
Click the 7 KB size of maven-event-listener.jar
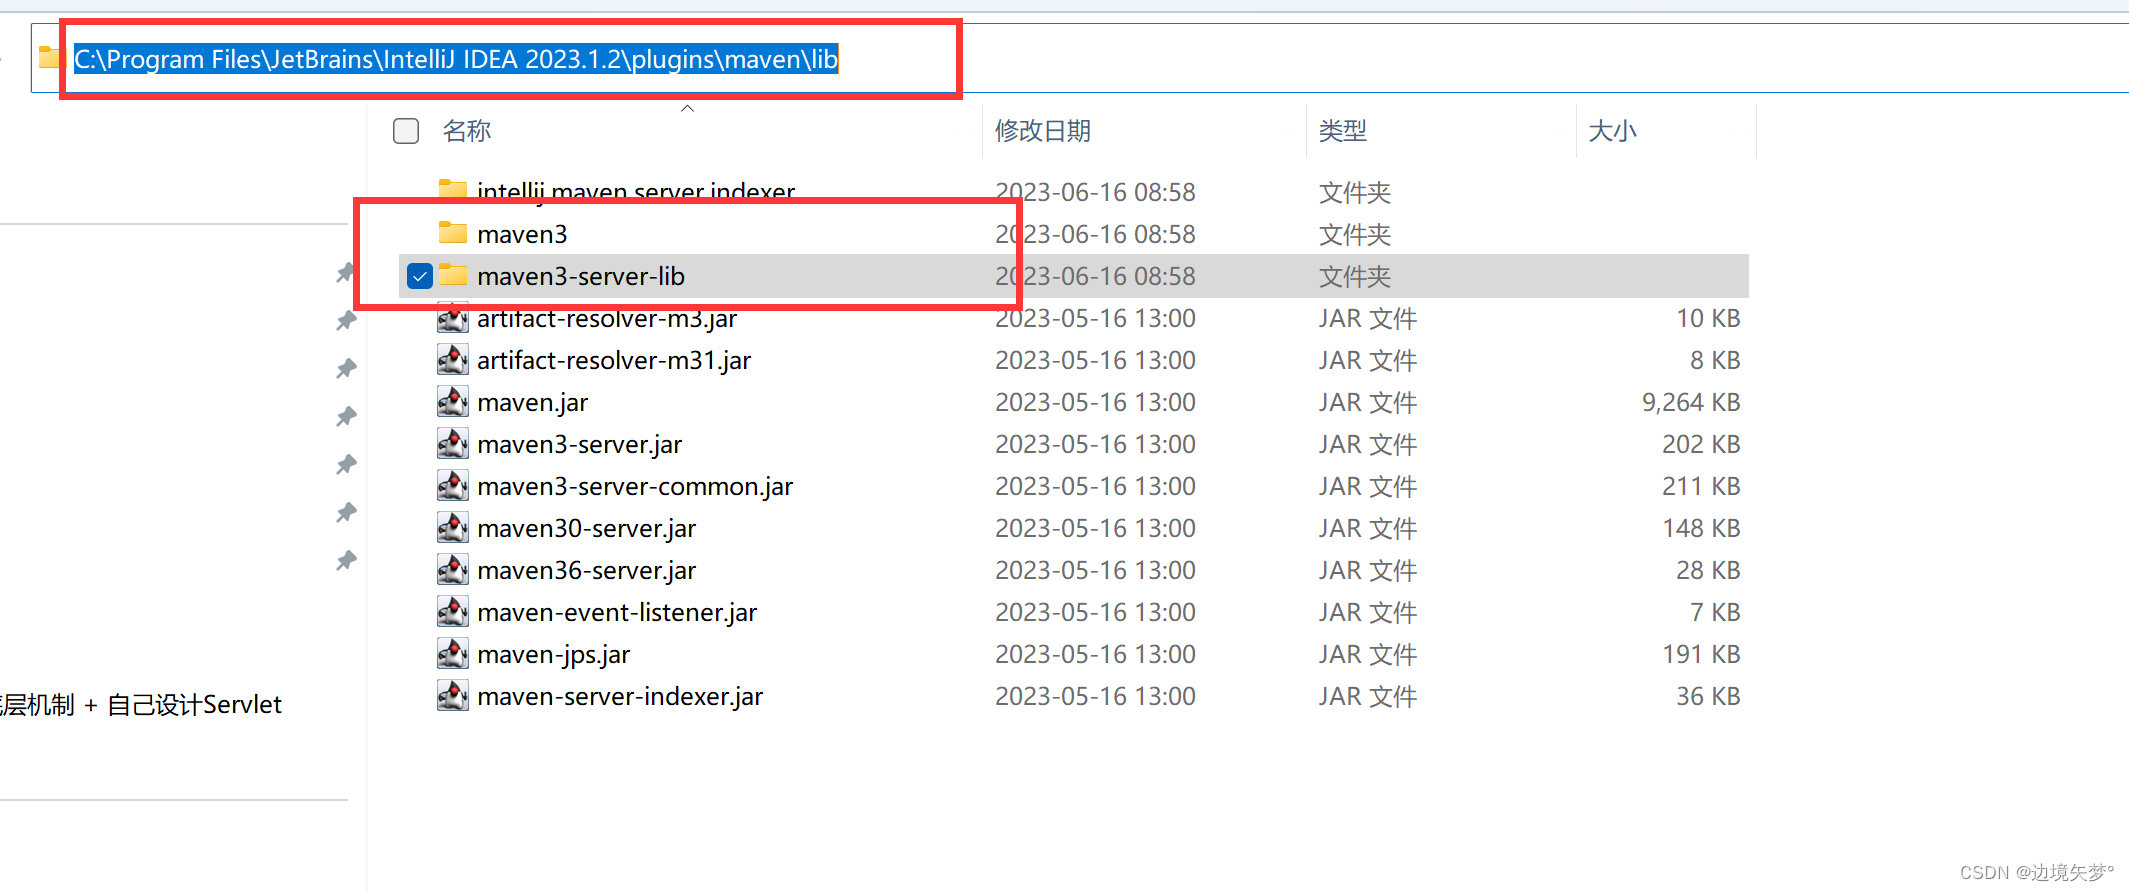pyautogui.click(x=1715, y=612)
